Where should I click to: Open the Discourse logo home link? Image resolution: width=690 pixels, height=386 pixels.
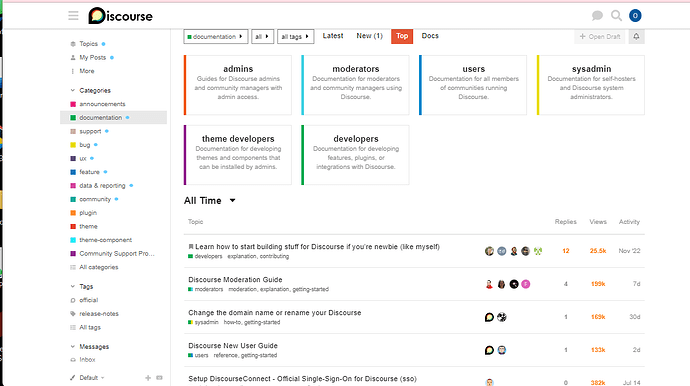coord(120,16)
